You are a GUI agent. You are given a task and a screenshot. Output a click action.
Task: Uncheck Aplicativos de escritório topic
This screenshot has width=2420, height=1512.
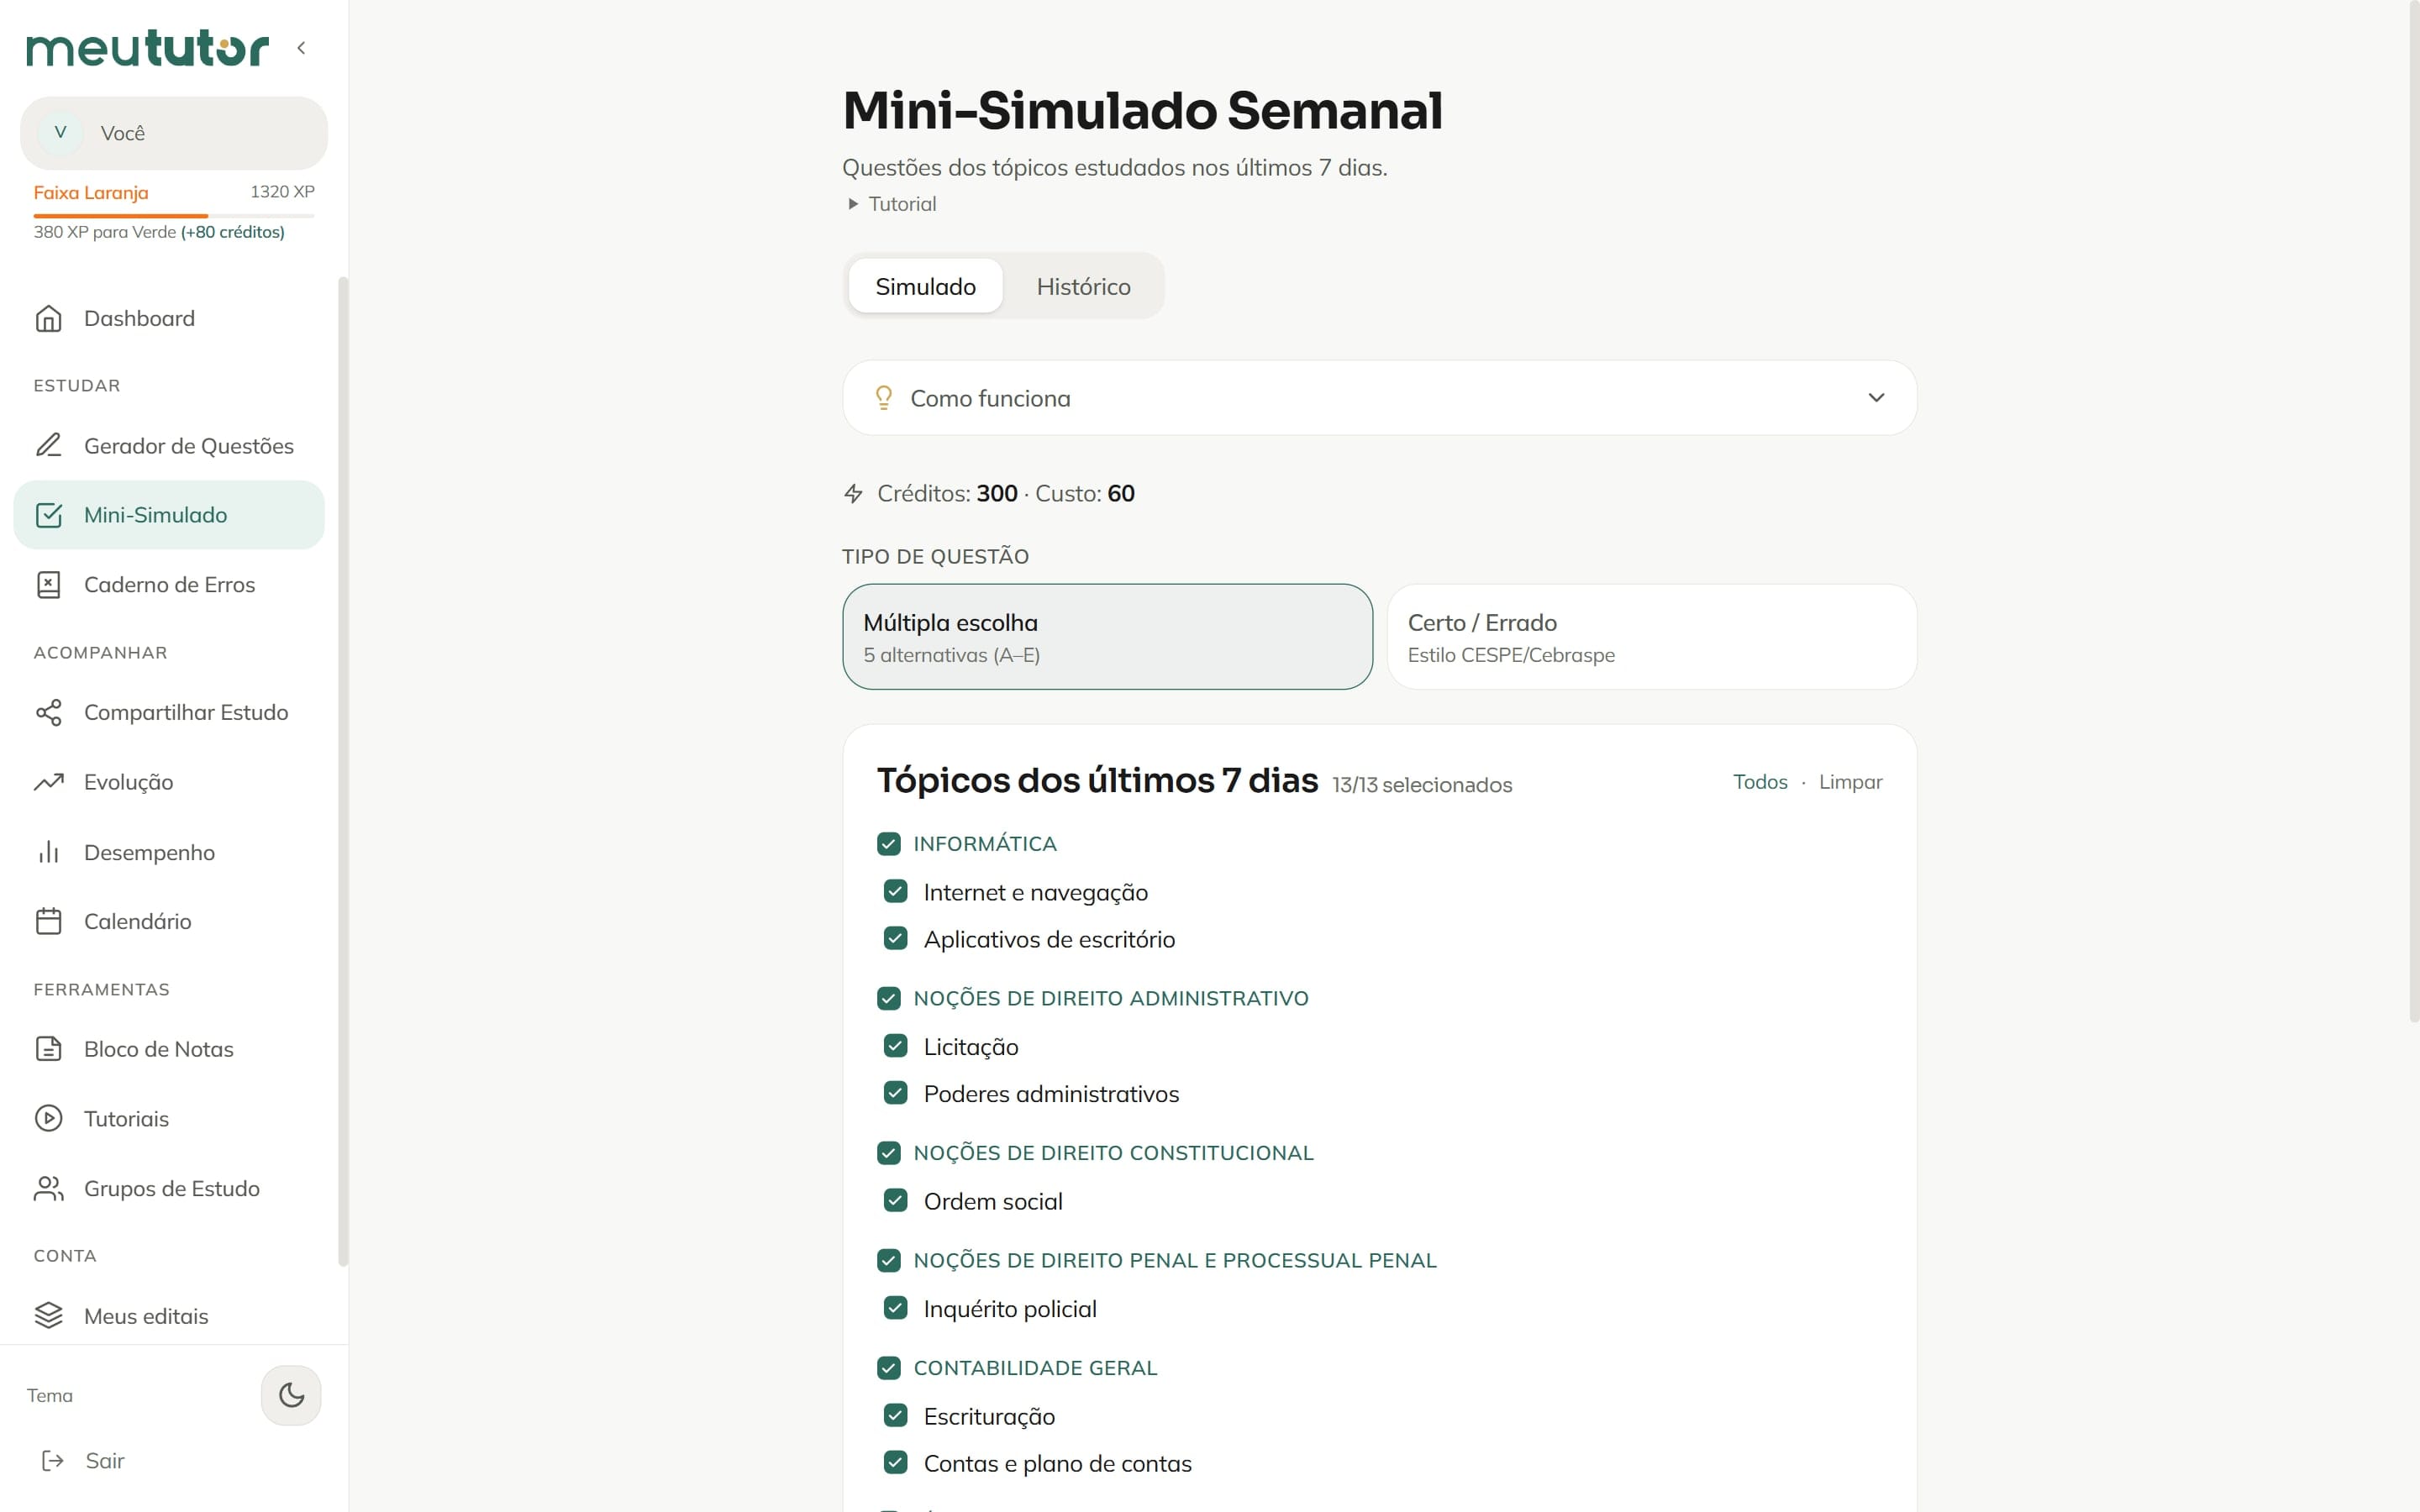pos(896,938)
